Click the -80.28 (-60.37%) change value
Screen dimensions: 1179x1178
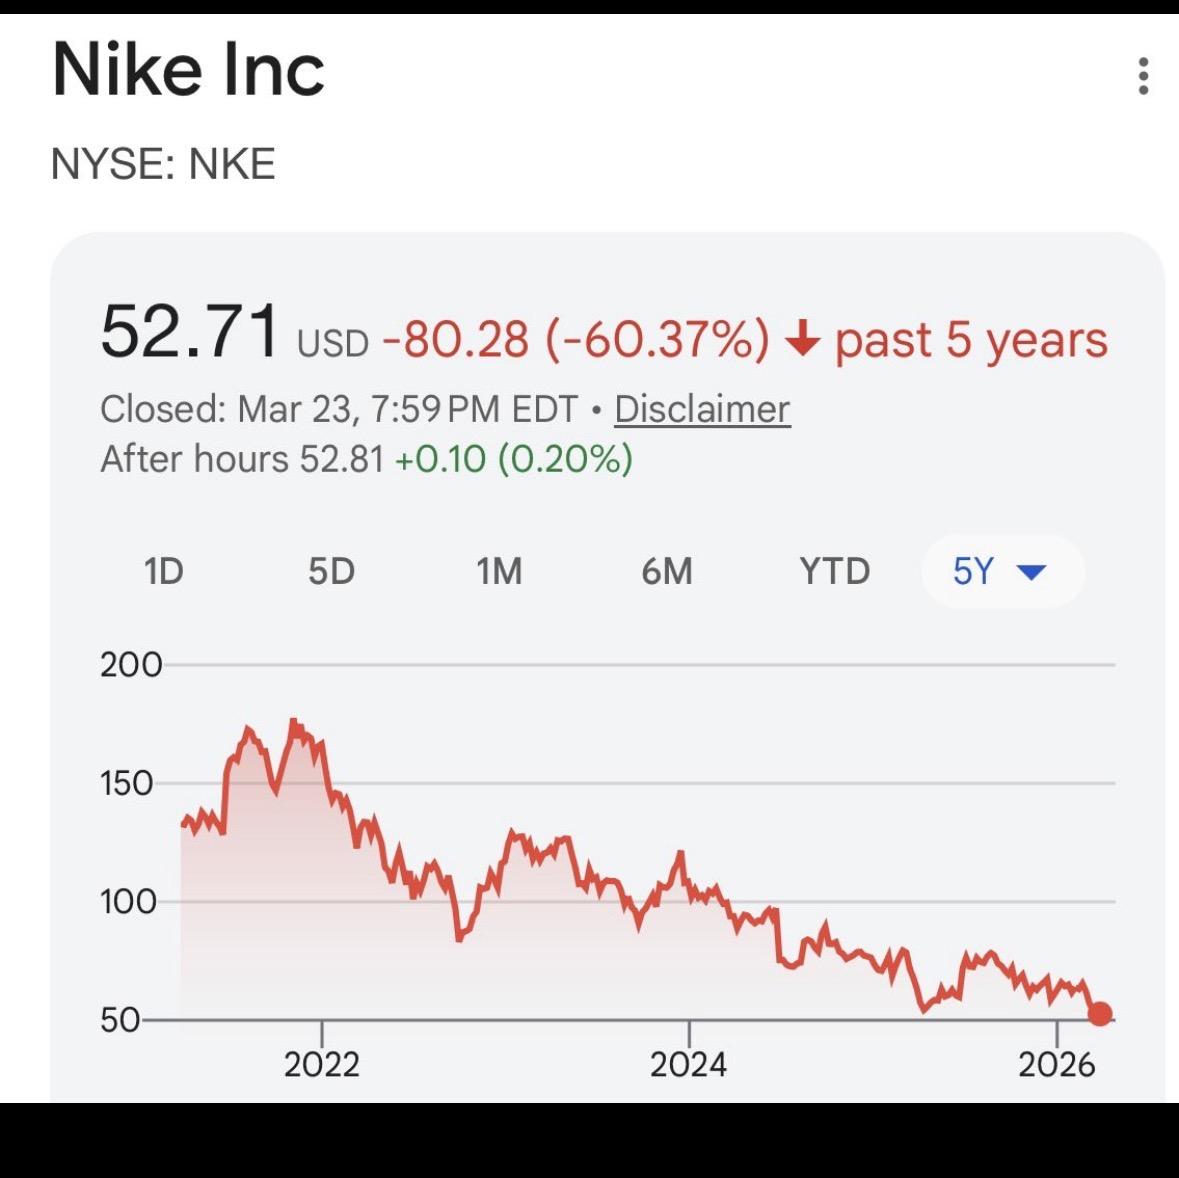[576, 340]
